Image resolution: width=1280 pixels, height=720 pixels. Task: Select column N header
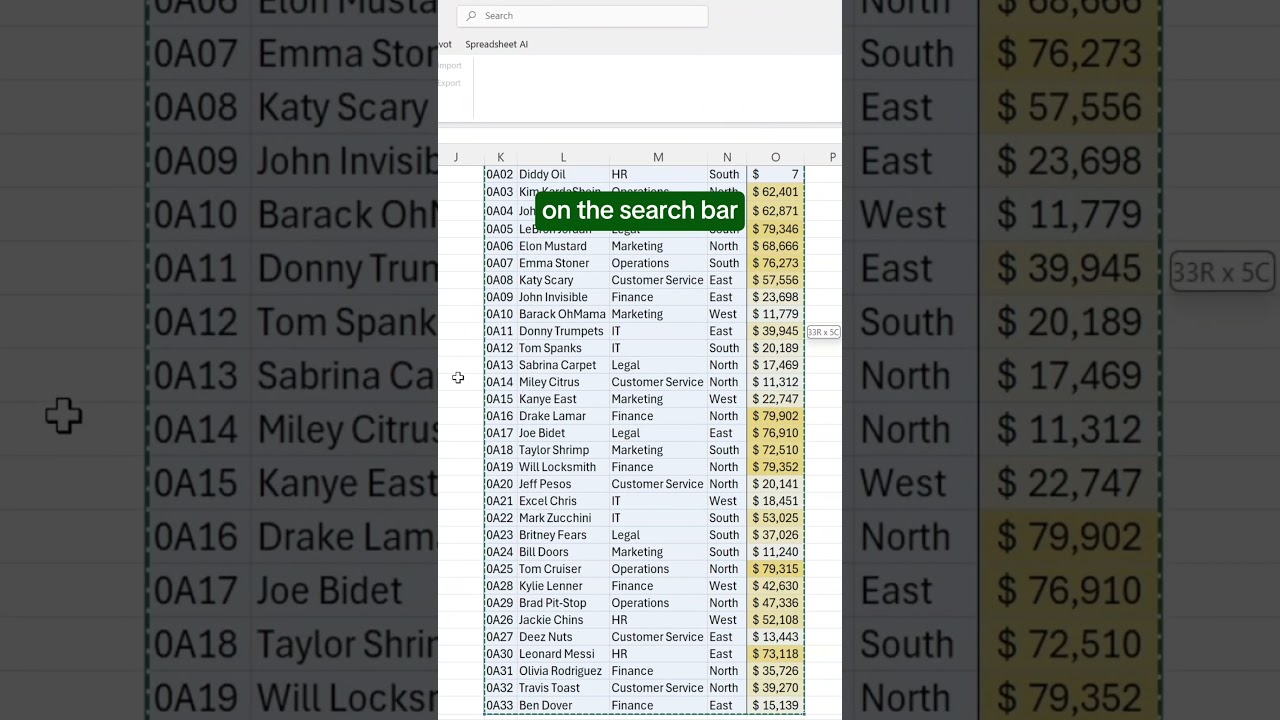pos(726,157)
